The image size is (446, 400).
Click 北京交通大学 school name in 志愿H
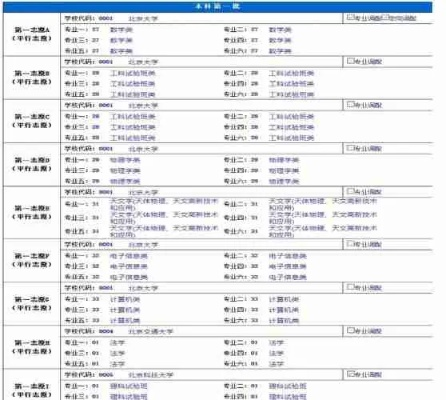(151, 331)
